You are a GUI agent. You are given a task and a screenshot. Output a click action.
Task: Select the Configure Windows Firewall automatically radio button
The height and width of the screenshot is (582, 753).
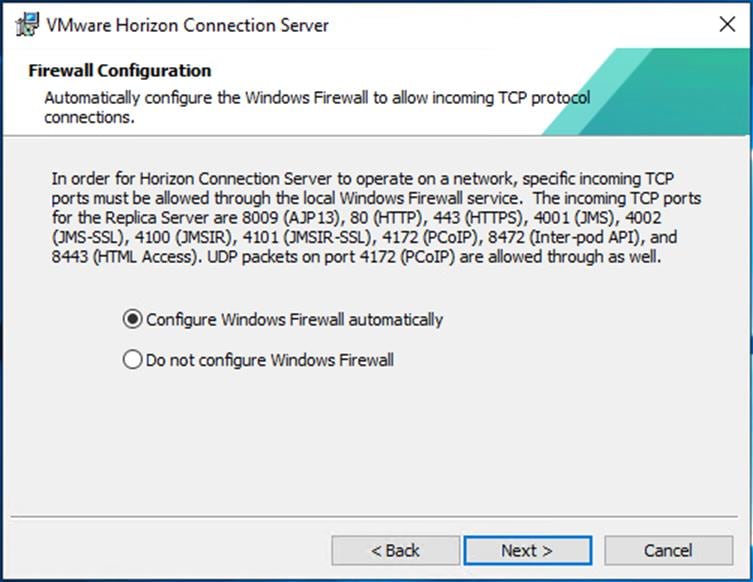132,320
